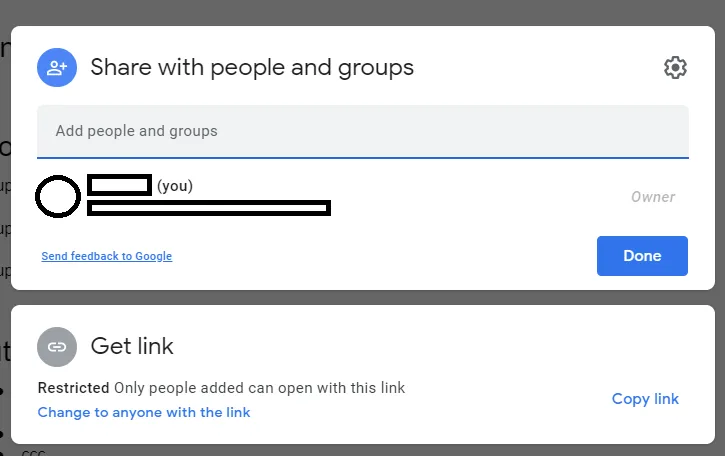Click the owner's profile avatar circle

coord(58,196)
